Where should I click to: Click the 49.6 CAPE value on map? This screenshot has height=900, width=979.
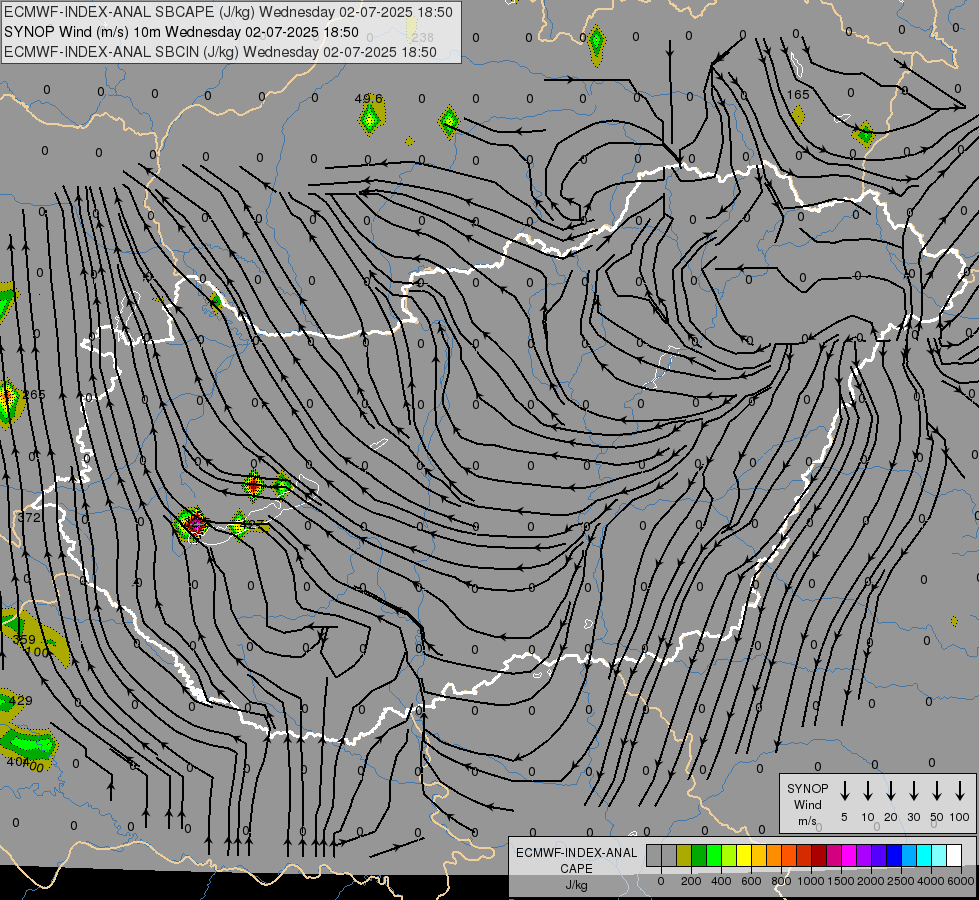(368, 99)
